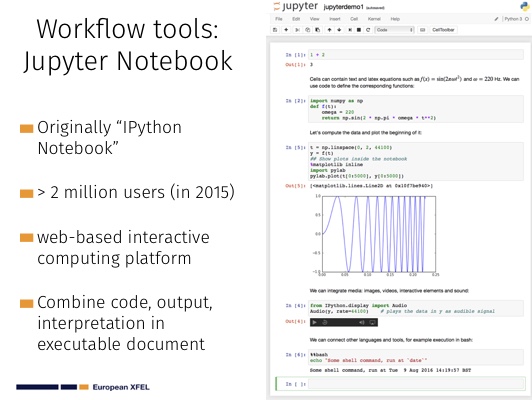Interrupt the kernel with the stop icon
Viewport: 532px width, 400px height.
point(359,30)
